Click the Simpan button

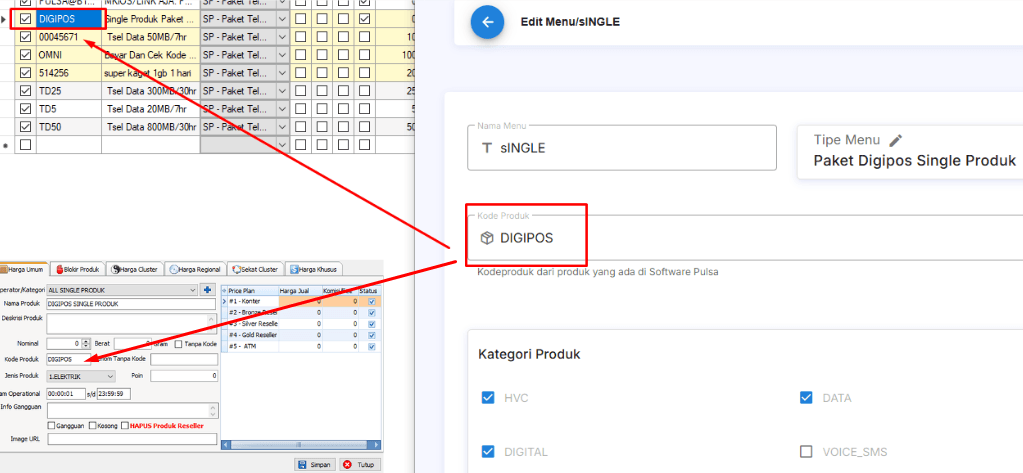point(314,465)
